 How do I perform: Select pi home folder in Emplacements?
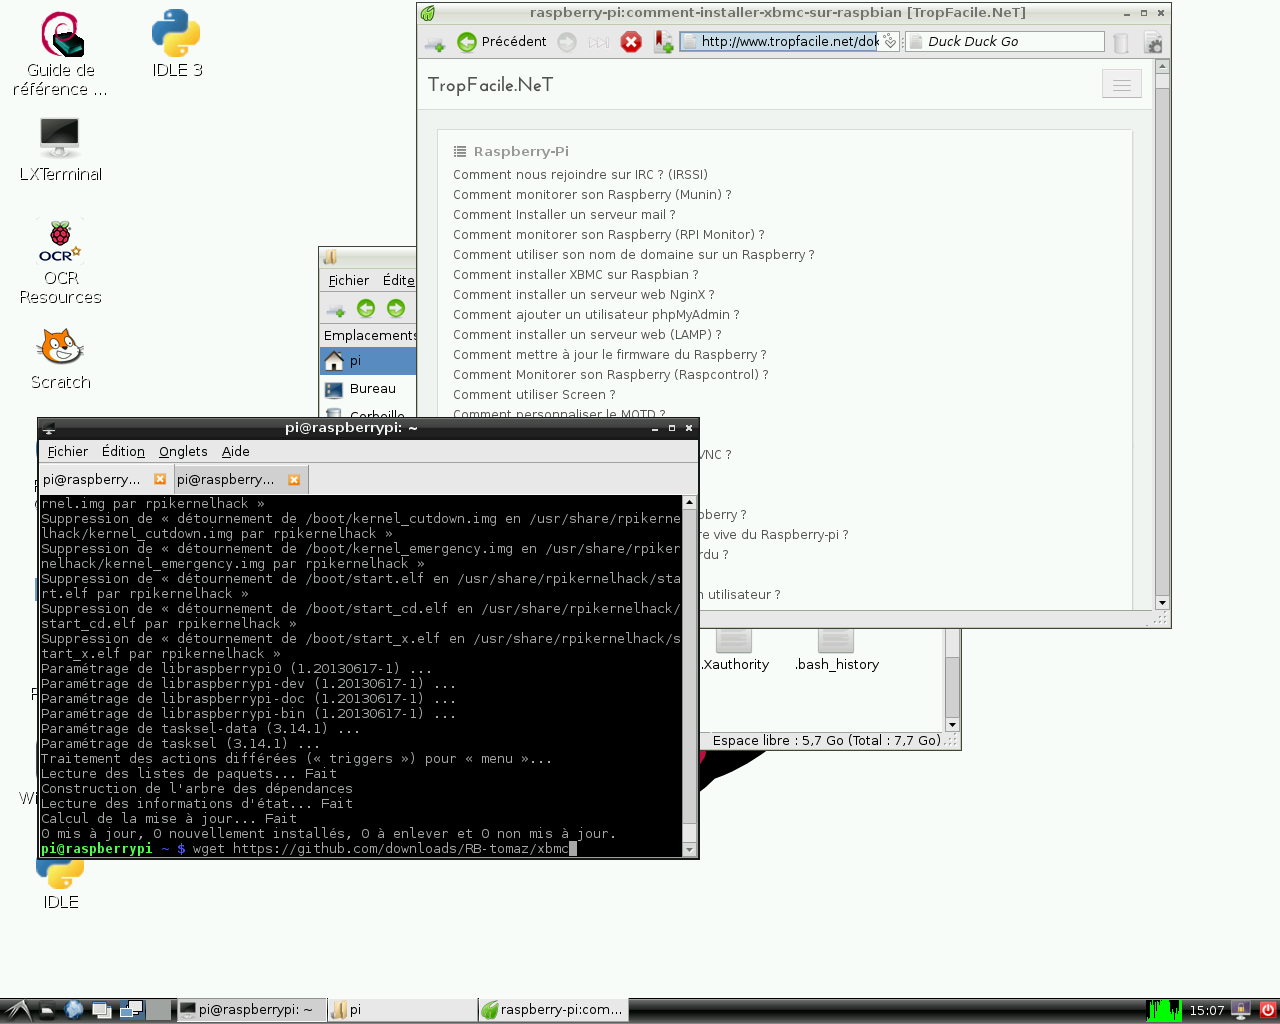[x=368, y=361]
